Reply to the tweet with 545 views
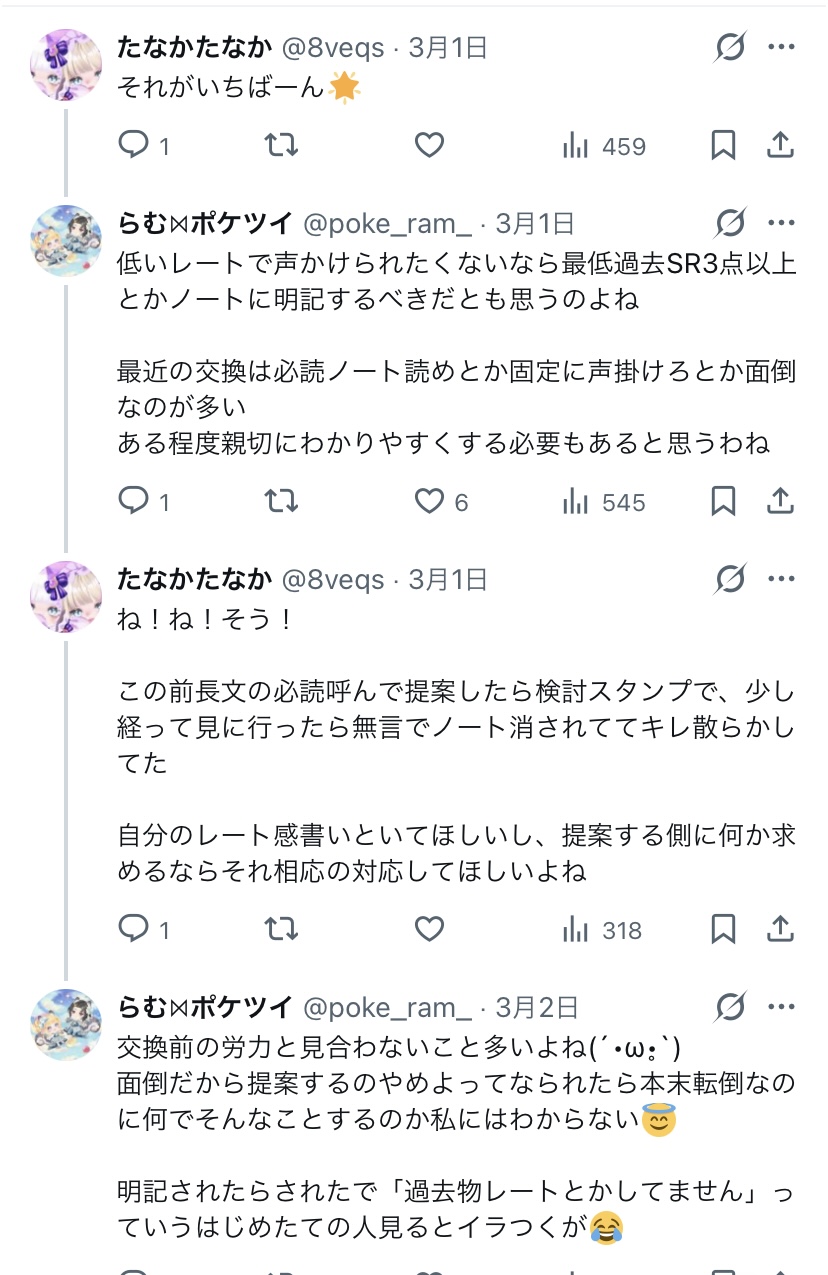Screen dimensions: 828x1275 click(x=134, y=502)
